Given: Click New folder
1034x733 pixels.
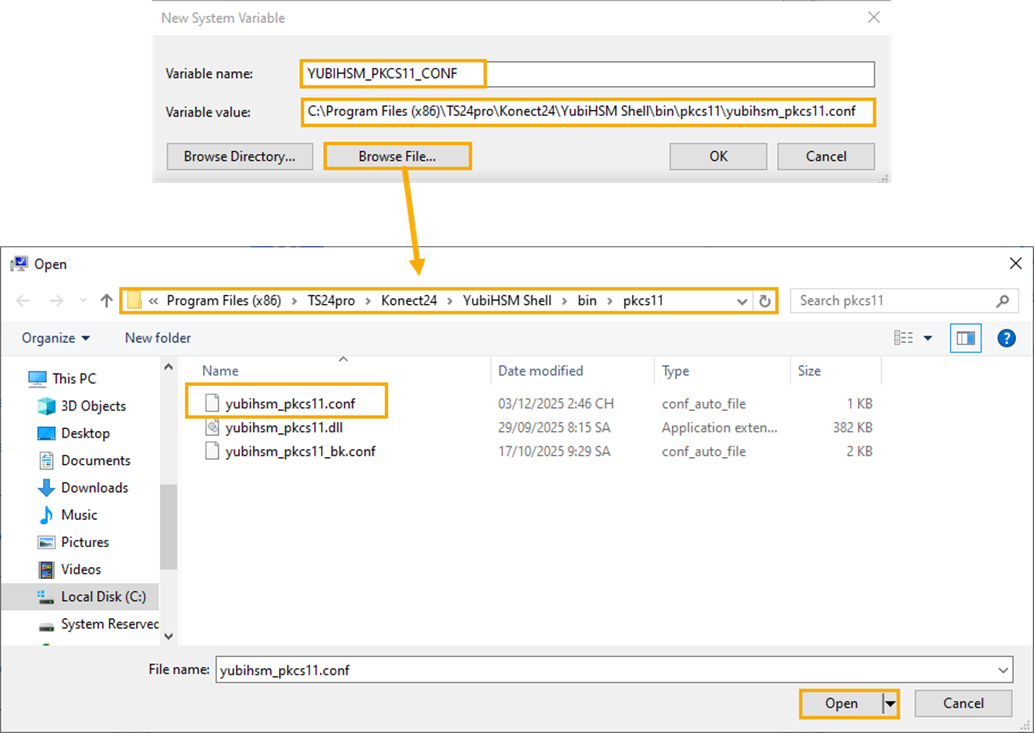Looking at the screenshot, I should (x=158, y=338).
